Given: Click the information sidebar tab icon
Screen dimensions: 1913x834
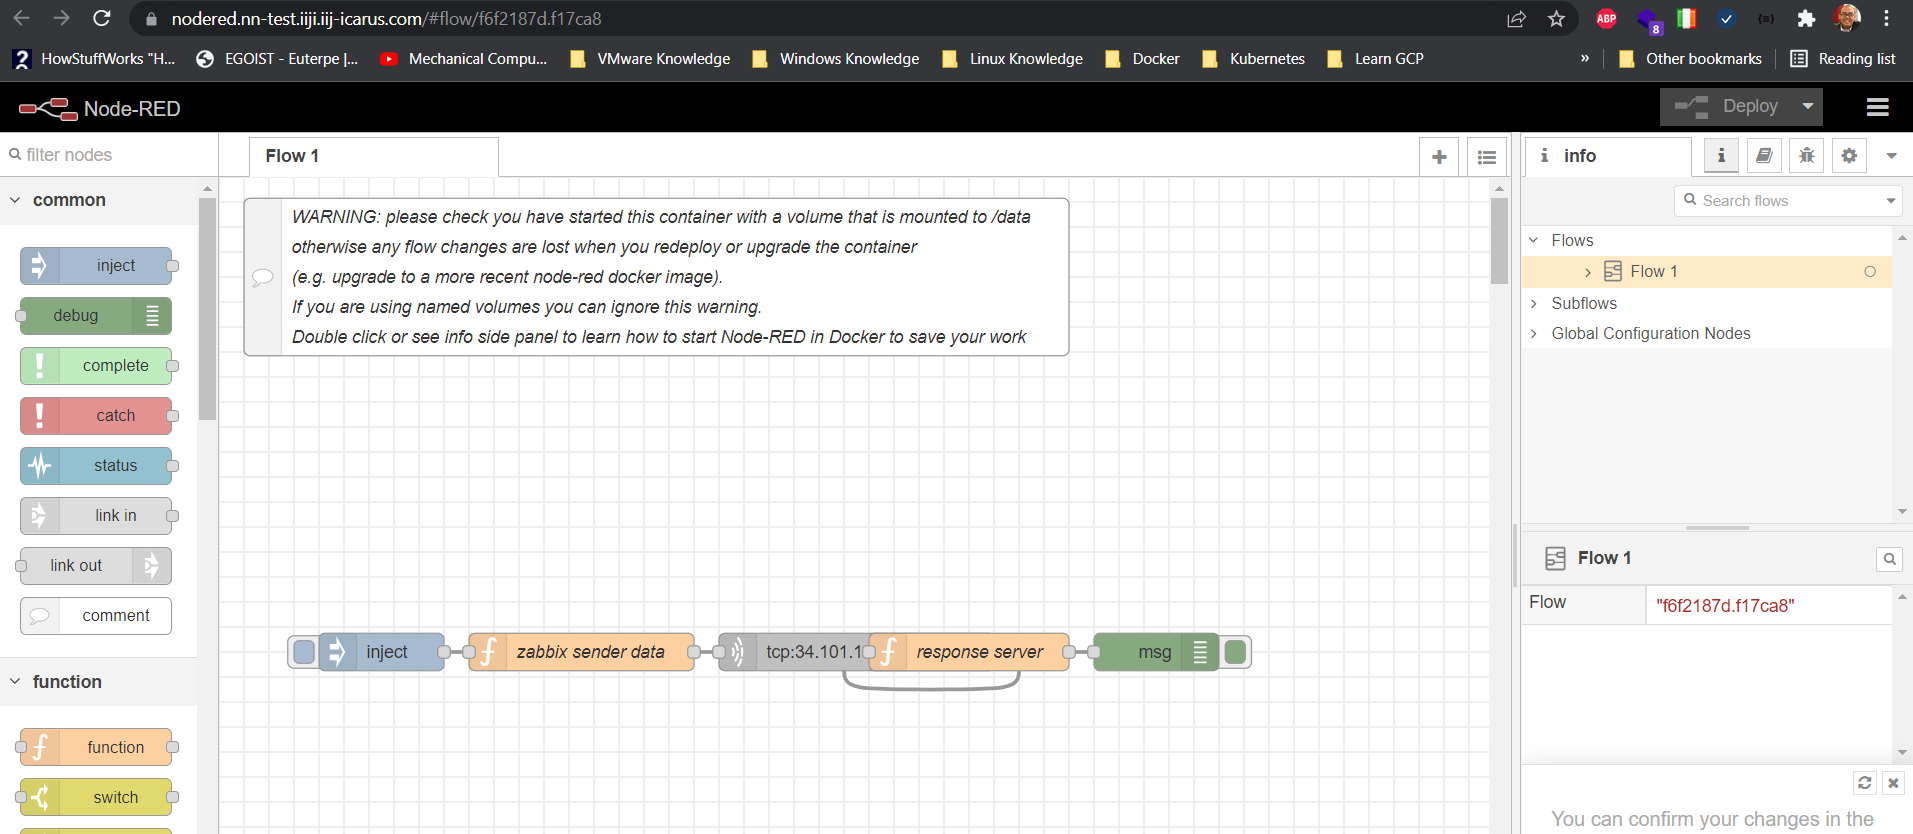Looking at the screenshot, I should [x=1721, y=156].
